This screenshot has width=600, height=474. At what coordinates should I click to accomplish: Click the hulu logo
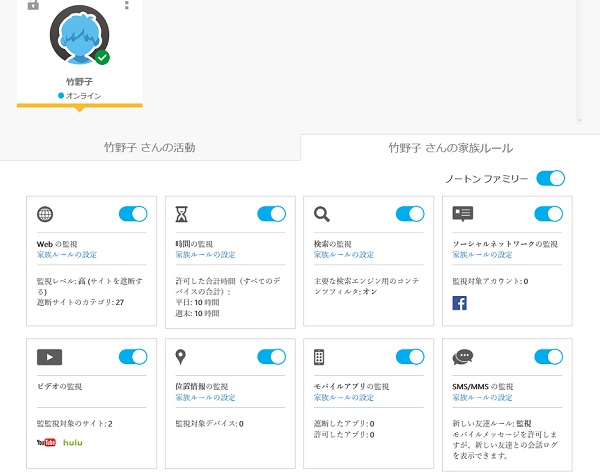73,443
